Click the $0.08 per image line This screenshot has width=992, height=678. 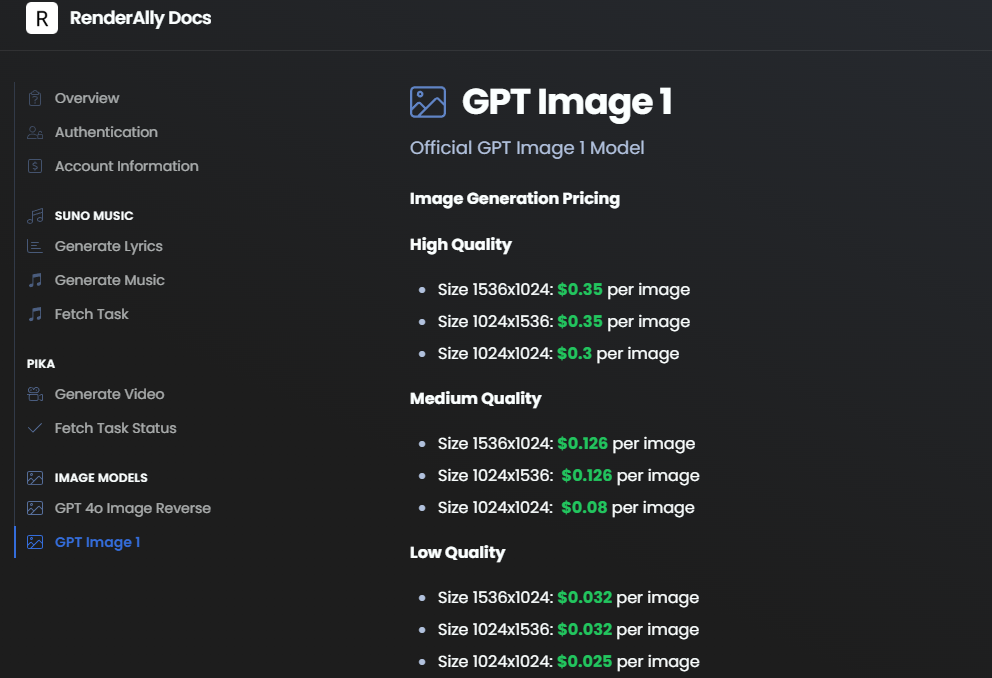566,508
